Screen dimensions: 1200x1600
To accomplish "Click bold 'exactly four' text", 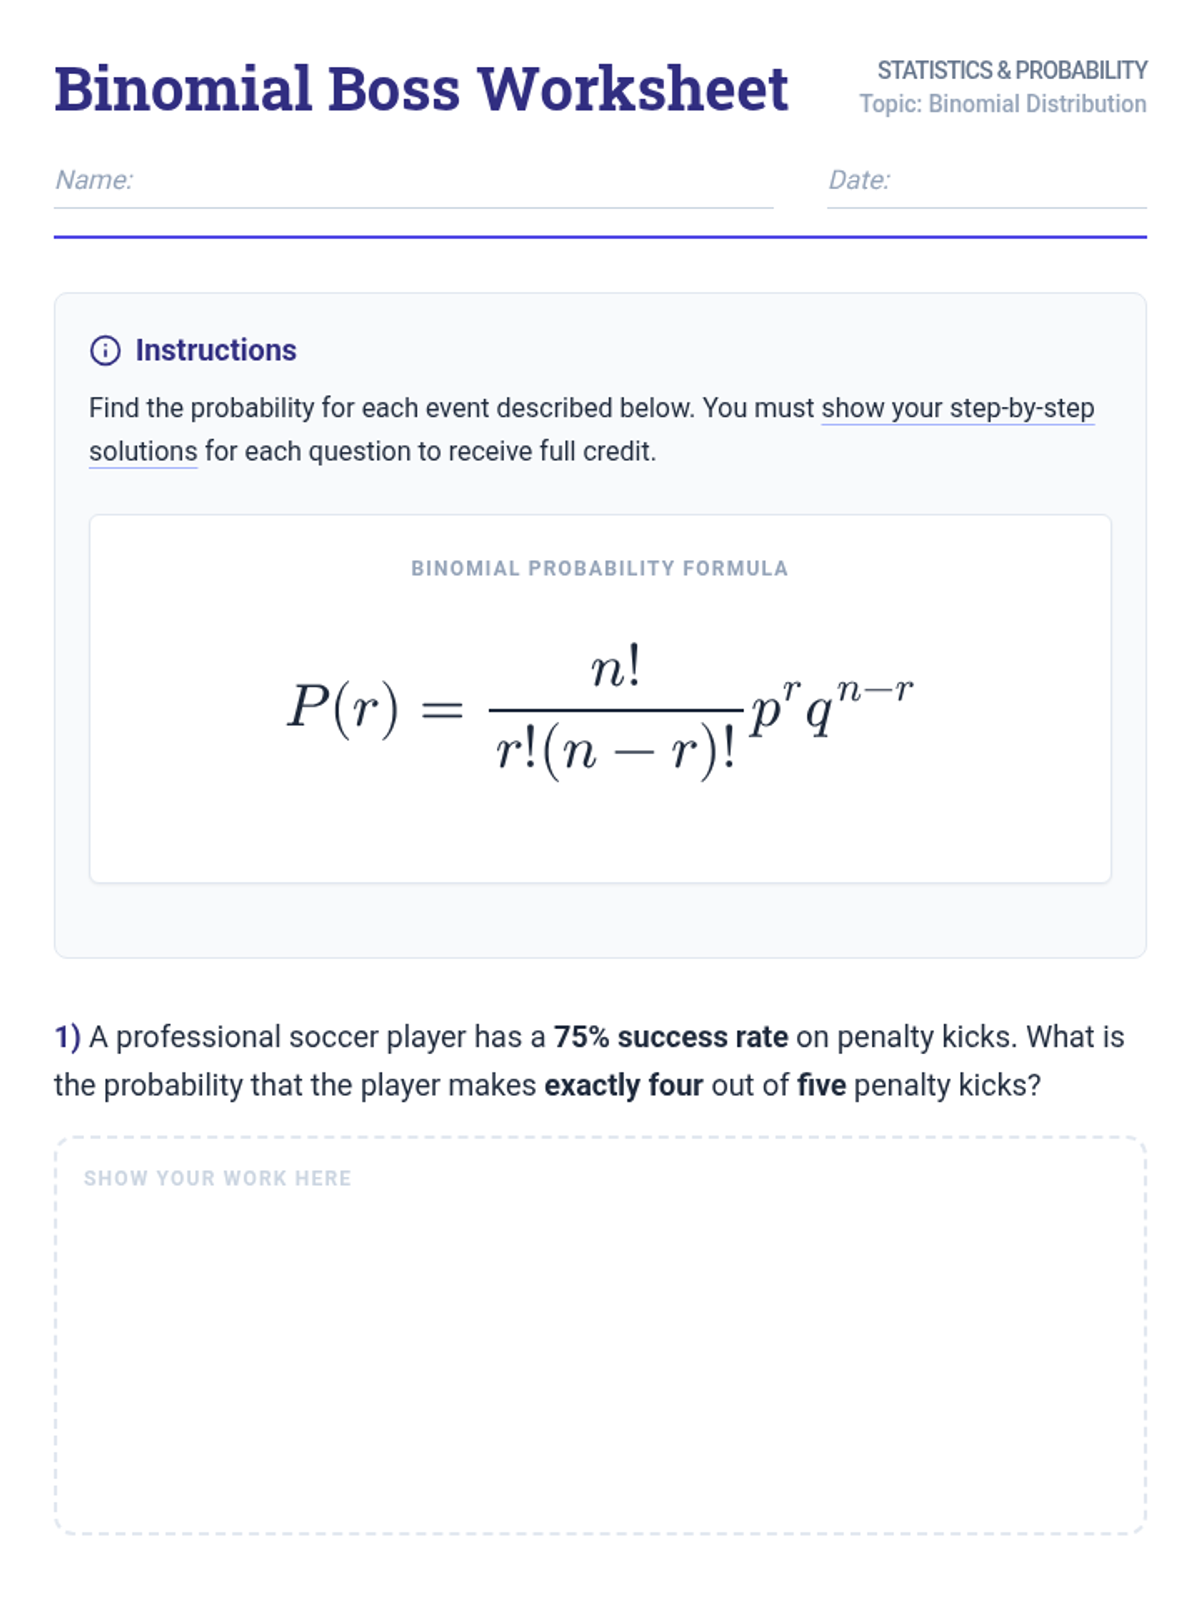I will tap(623, 1085).
